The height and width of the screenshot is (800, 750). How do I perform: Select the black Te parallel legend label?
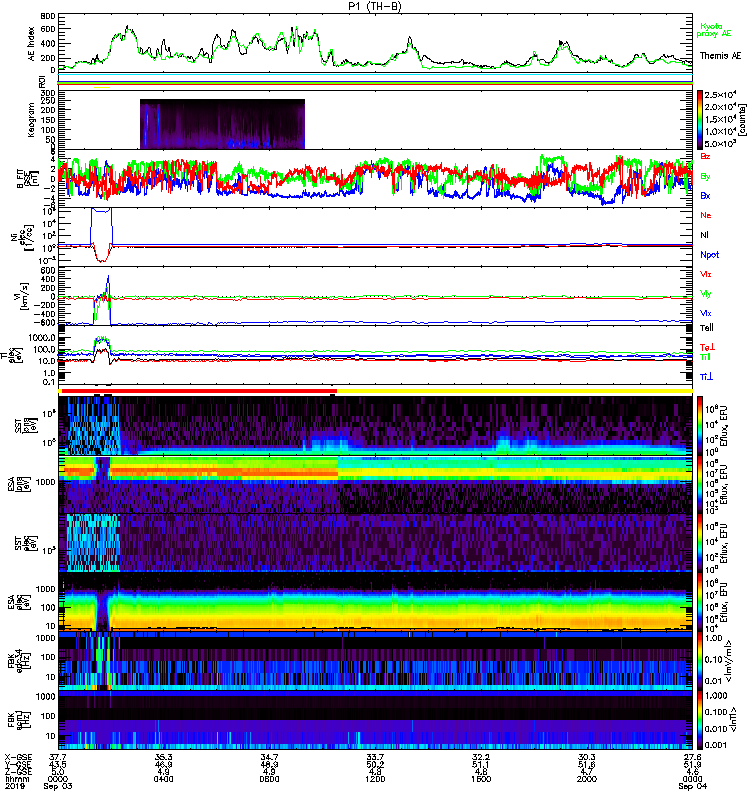pos(707,328)
